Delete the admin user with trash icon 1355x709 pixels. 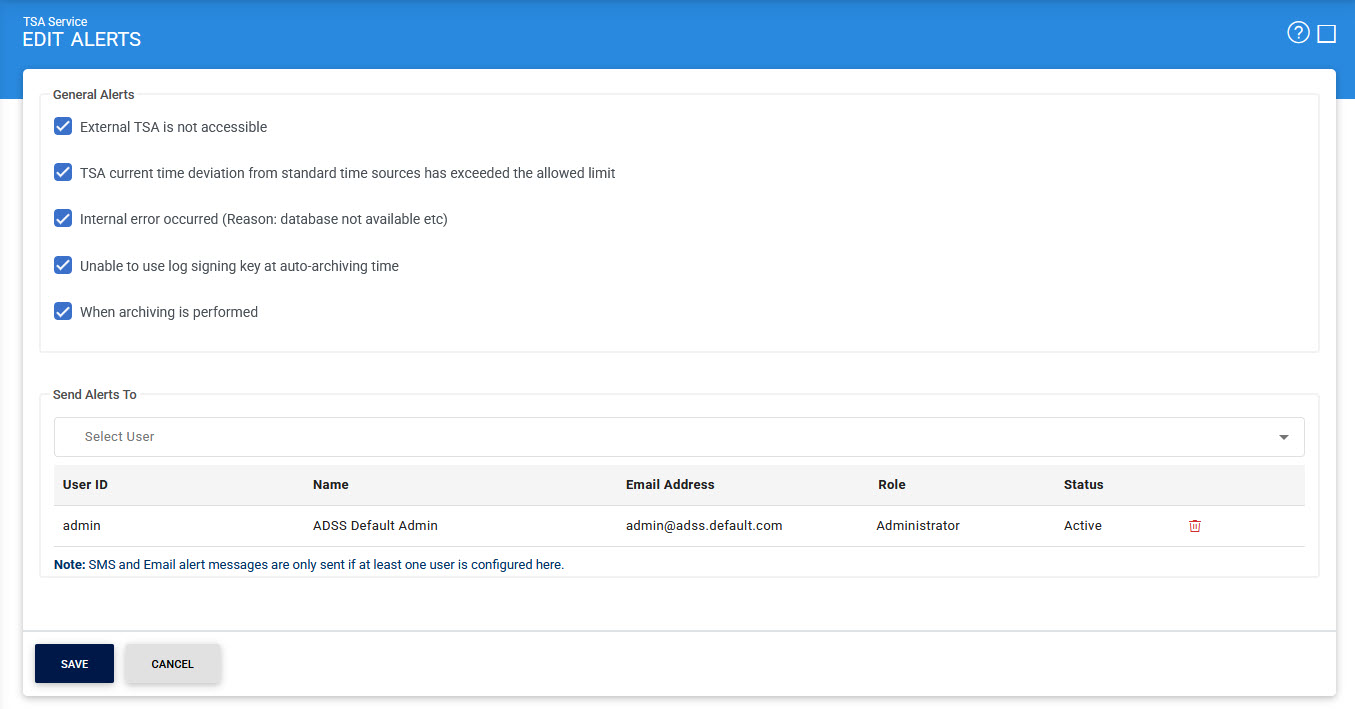(x=1195, y=526)
